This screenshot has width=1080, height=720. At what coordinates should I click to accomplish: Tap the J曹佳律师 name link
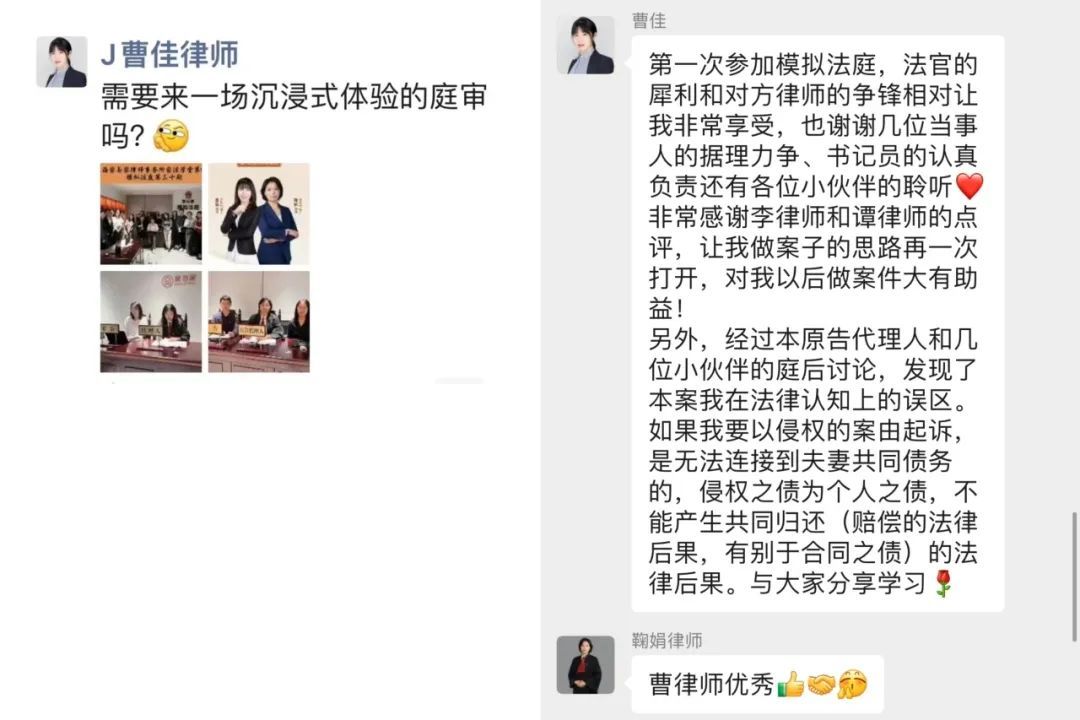[x=169, y=54]
